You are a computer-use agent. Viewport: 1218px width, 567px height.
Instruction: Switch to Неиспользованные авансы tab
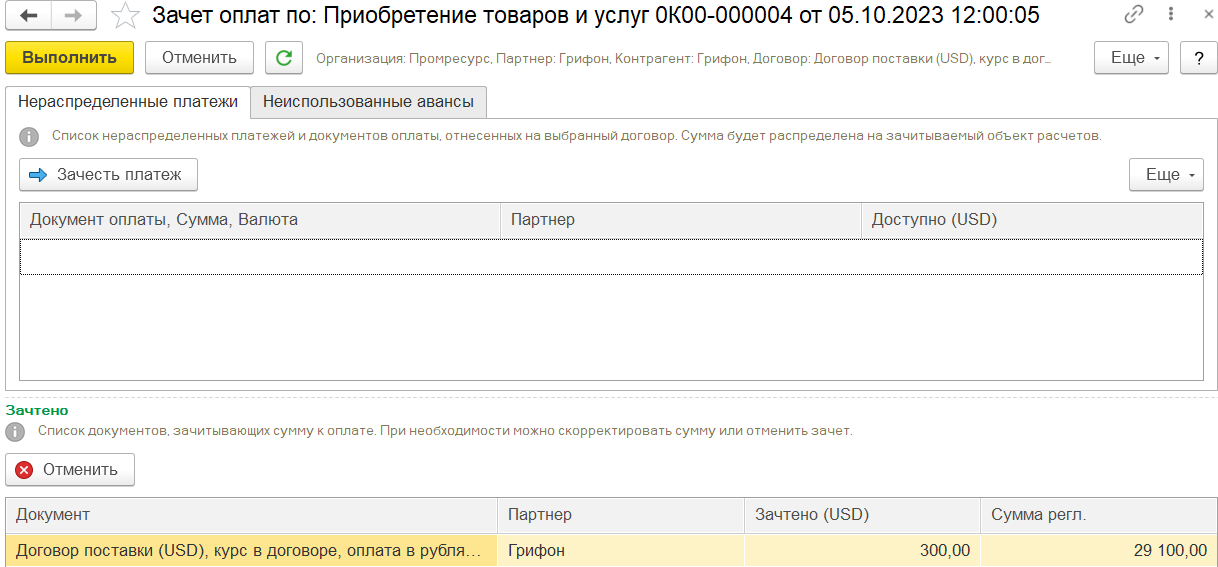368,102
